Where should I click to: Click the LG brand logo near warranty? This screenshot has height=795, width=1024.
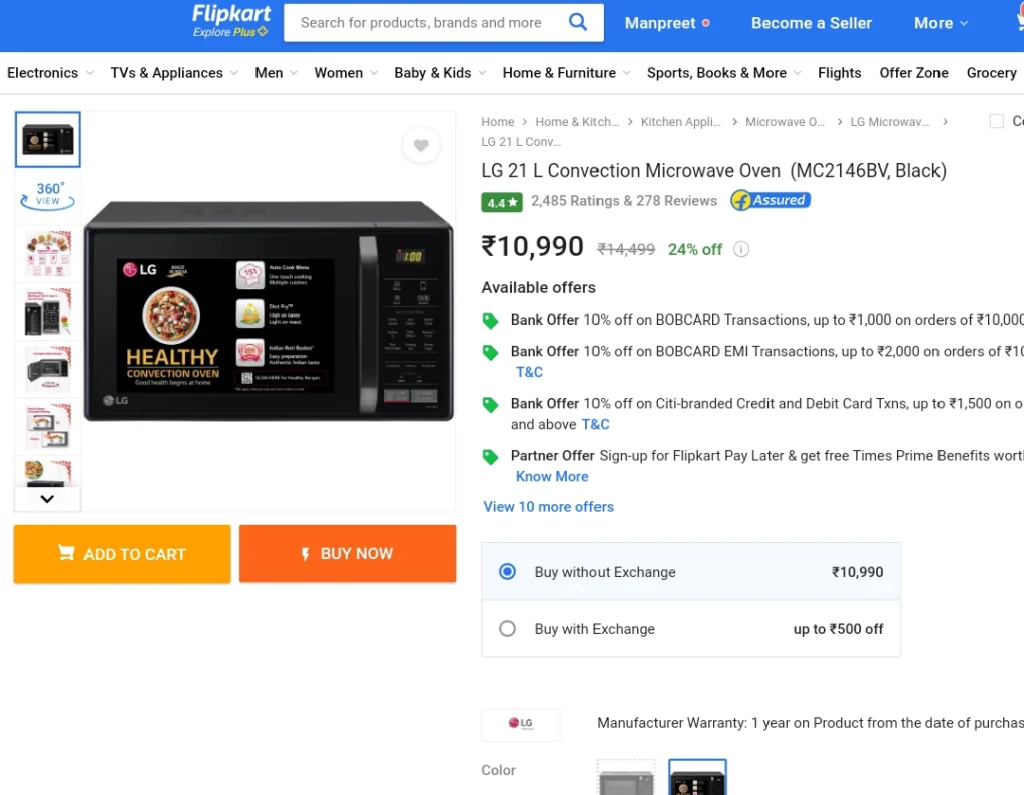click(x=520, y=724)
